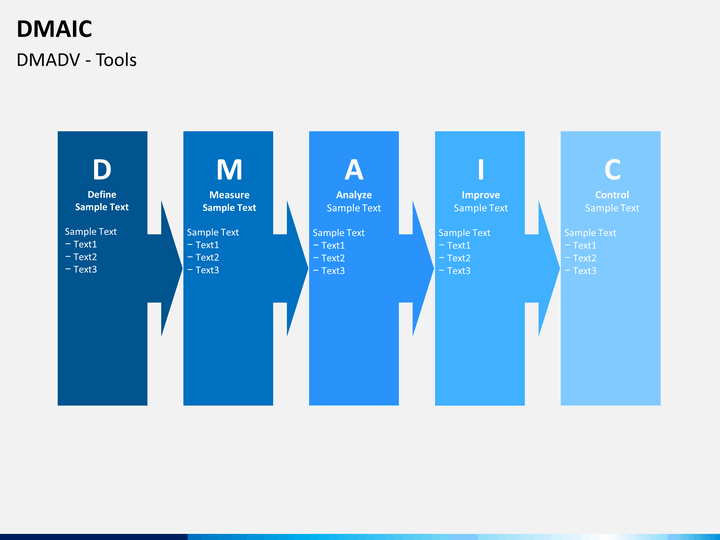Click Text1 in the Improve column
The width and height of the screenshot is (720, 540).
pos(459,245)
